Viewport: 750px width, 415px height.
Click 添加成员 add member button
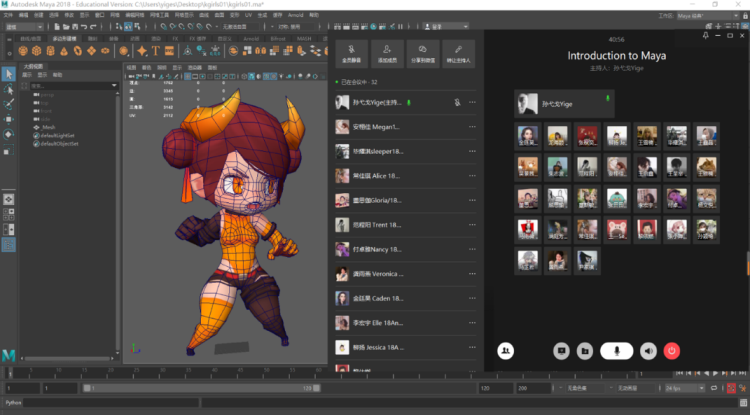point(387,54)
